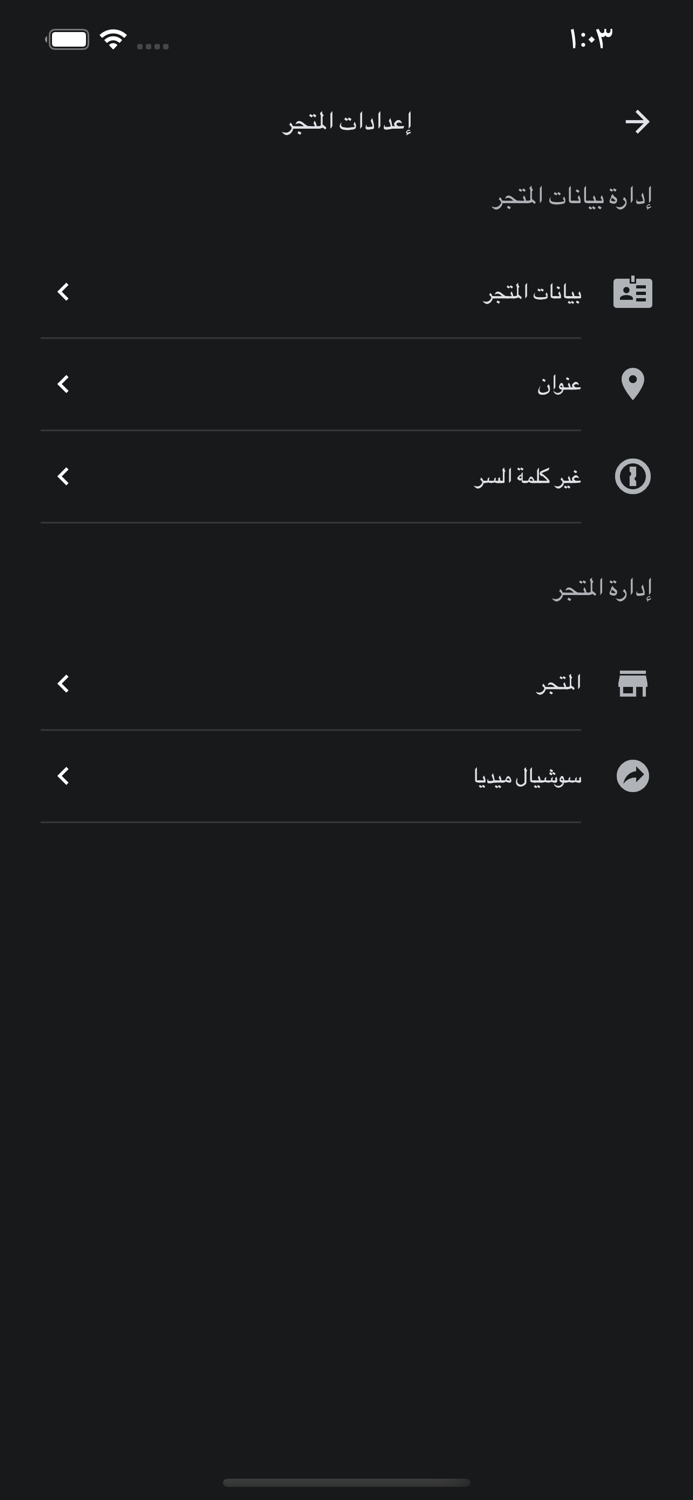693x1500 pixels.
Task: Click the Wi-Fi icon in the status bar
Action: (113, 41)
